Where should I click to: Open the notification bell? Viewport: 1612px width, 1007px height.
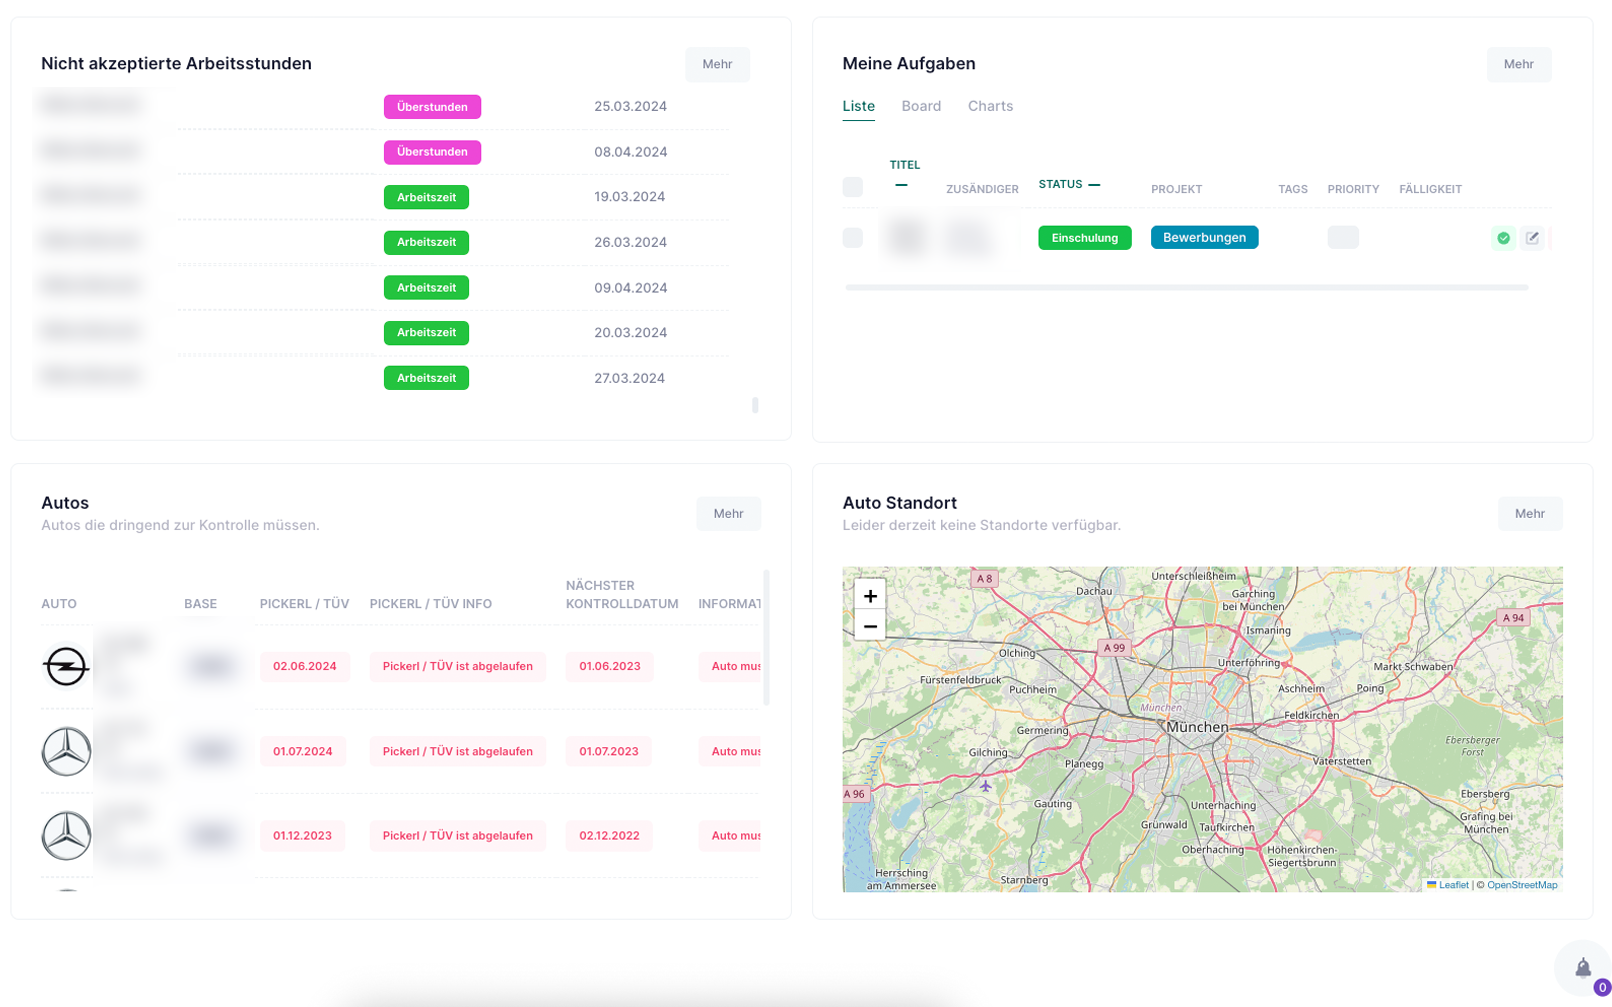tap(1582, 967)
